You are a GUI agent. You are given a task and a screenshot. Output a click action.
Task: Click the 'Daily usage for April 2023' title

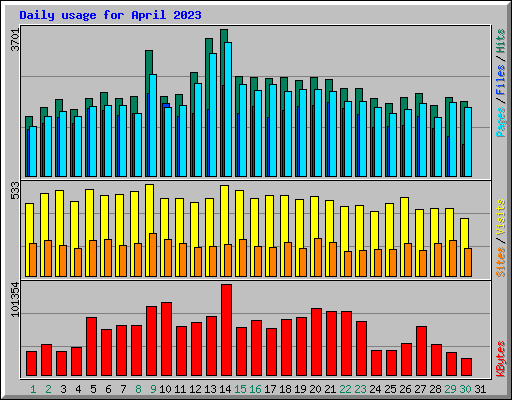pyautogui.click(x=110, y=15)
